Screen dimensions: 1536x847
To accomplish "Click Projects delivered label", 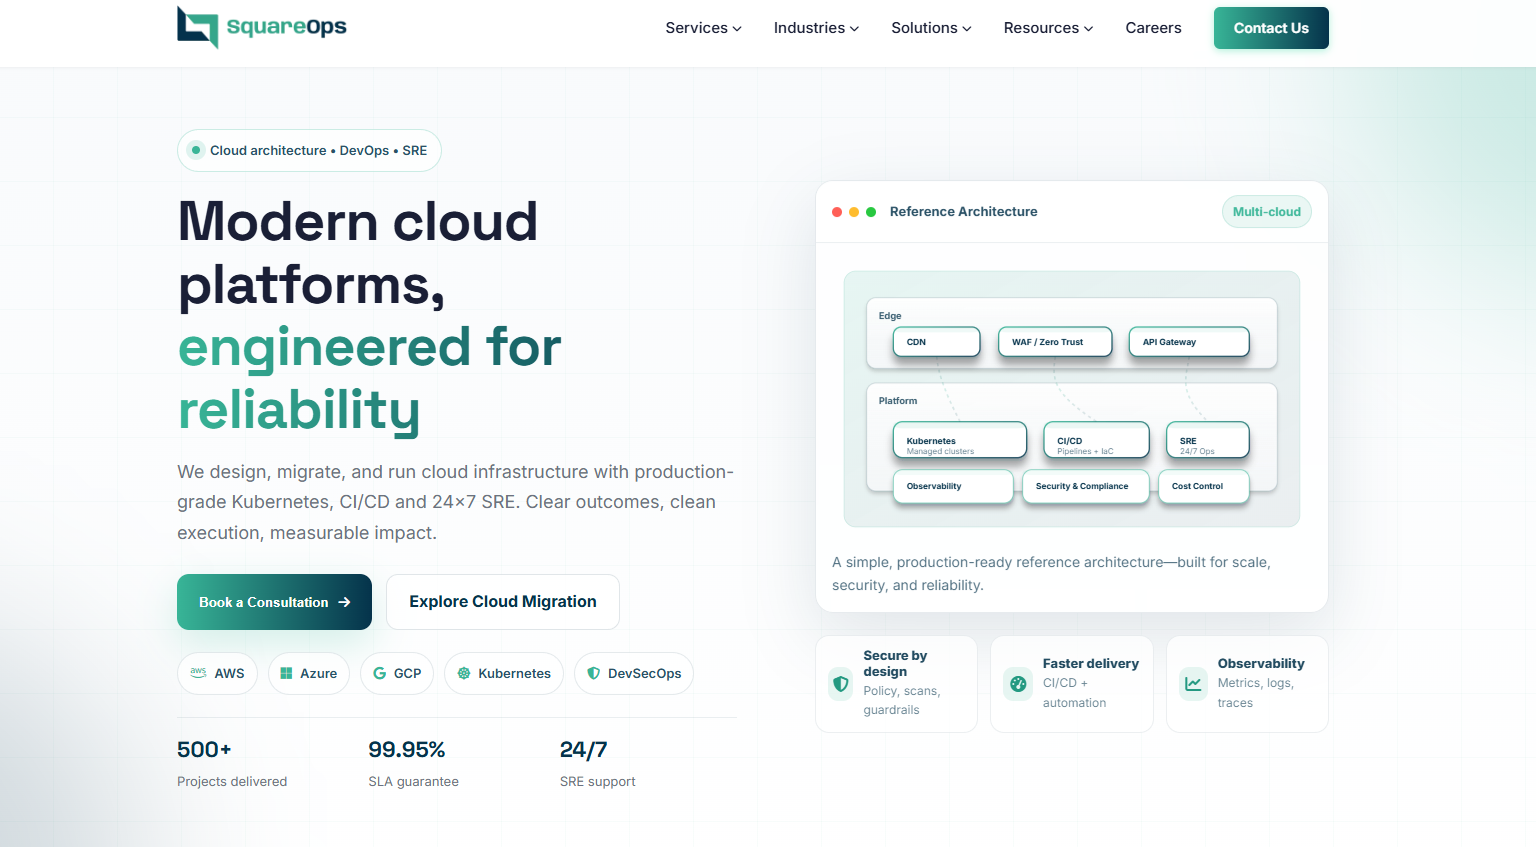I will [x=232, y=782].
